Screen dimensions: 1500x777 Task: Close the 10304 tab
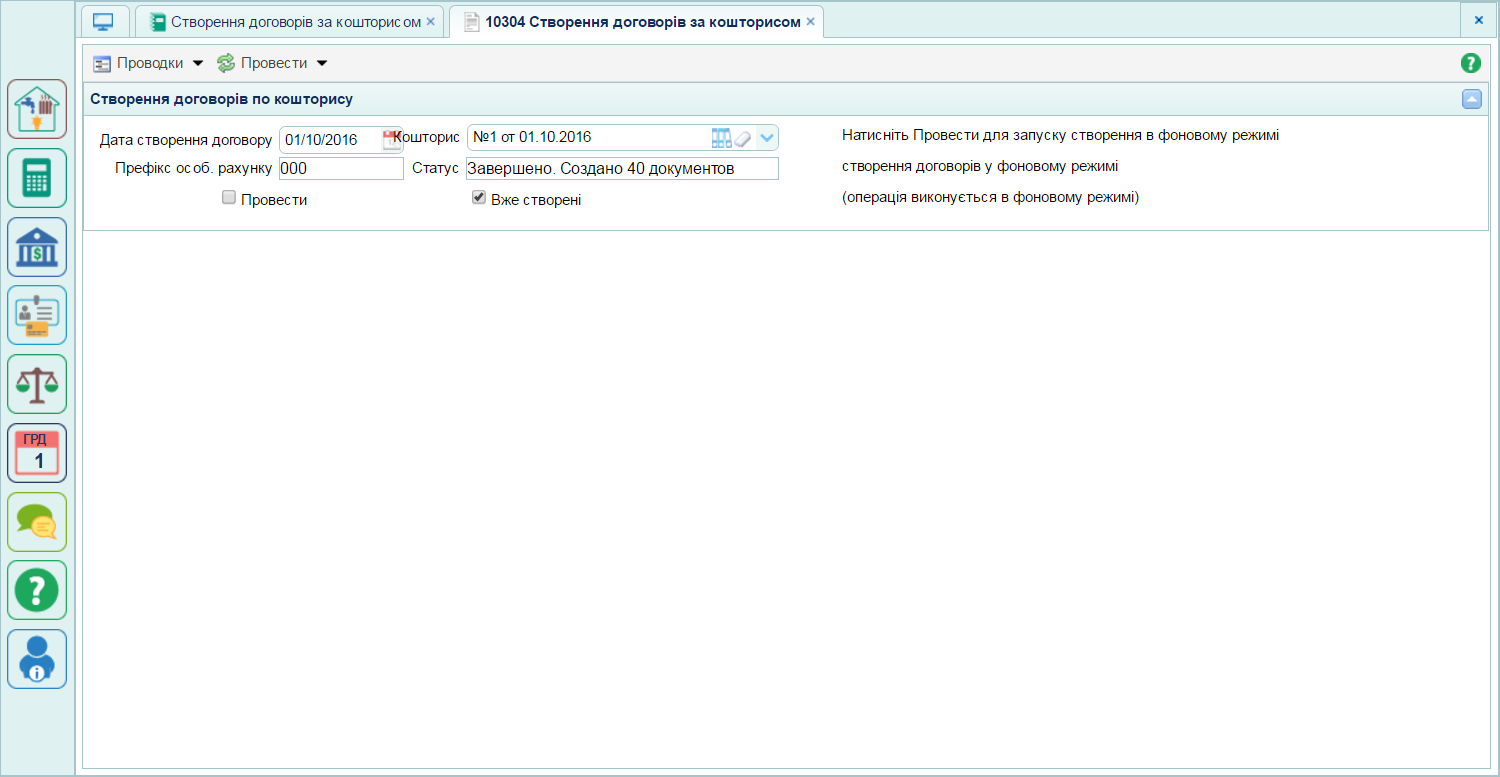(x=810, y=21)
